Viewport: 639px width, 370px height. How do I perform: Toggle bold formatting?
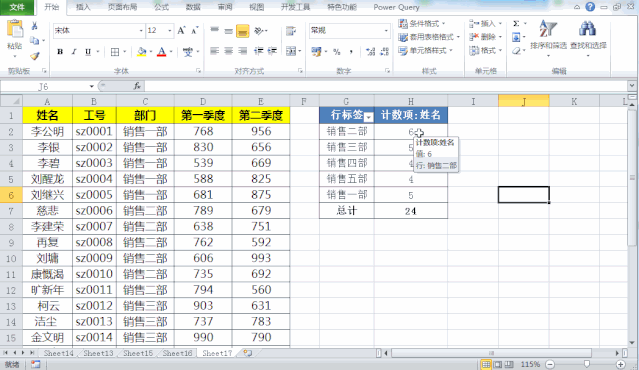[60, 52]
